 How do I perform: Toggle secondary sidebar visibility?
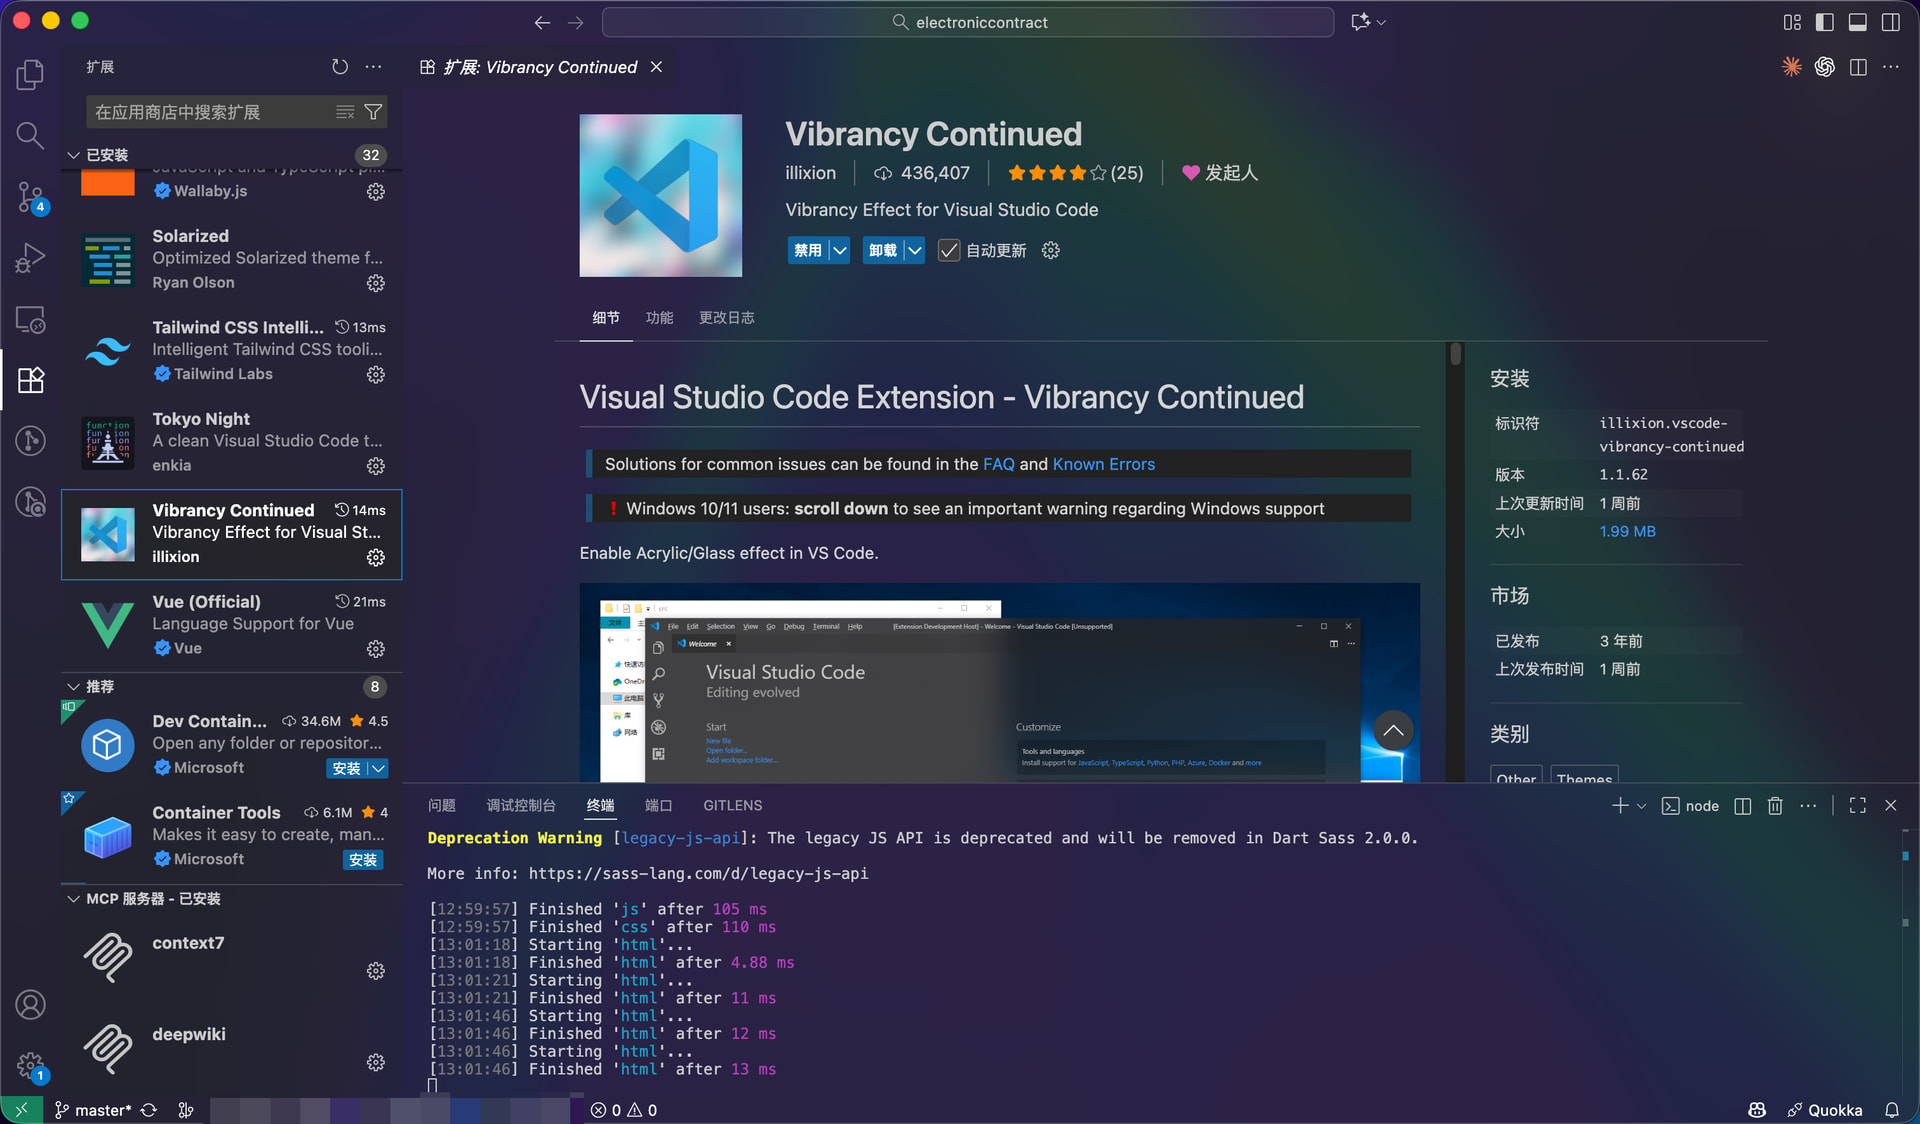coord(1890,22)
